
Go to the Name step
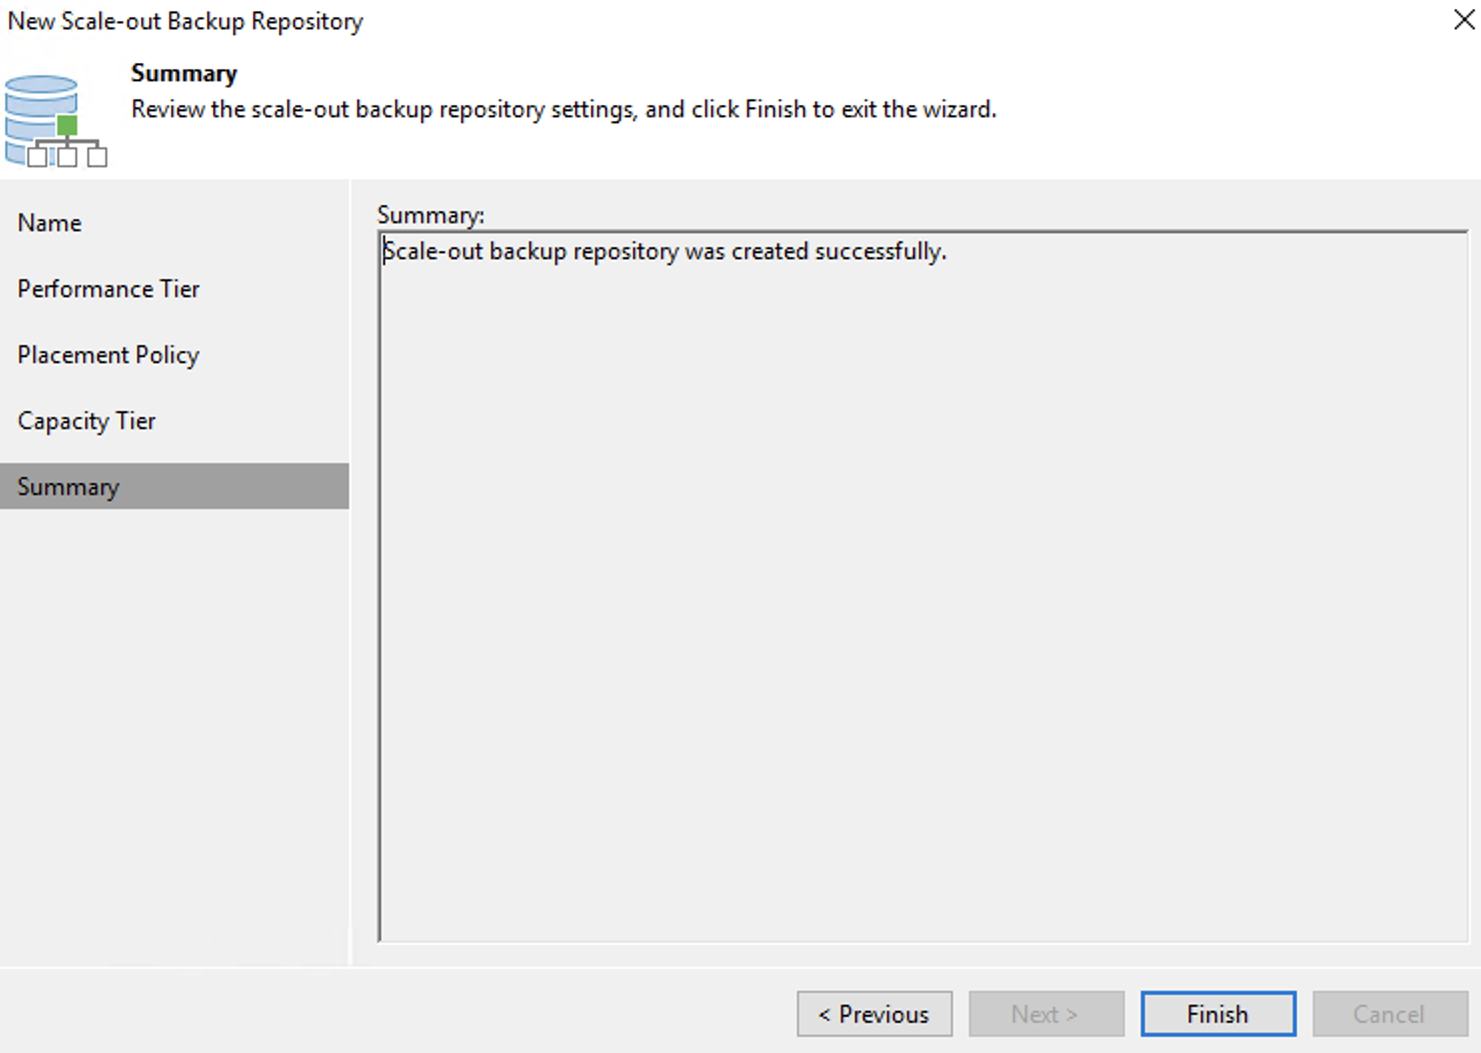(x=49, y=223)
